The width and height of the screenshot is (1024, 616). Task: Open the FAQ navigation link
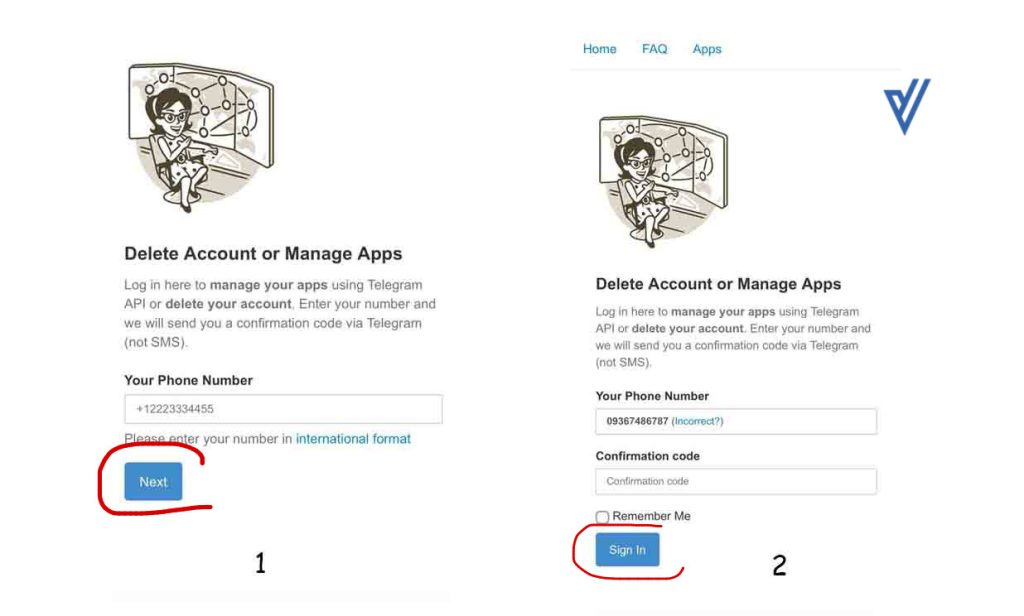point(654,49)
